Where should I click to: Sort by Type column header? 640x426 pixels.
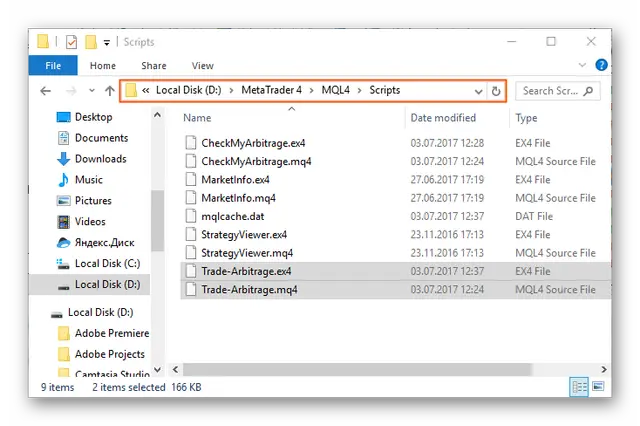pyautogui.click(x=526, y=118)
